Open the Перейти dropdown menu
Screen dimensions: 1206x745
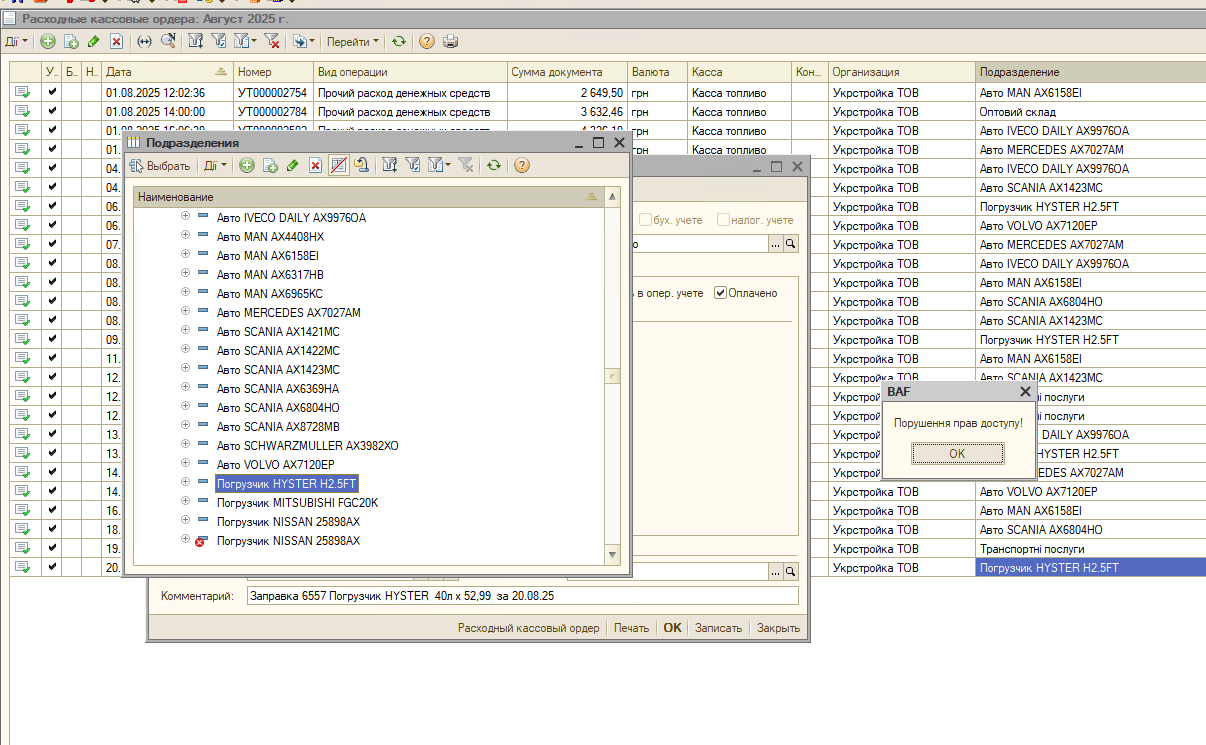point(353,41)
